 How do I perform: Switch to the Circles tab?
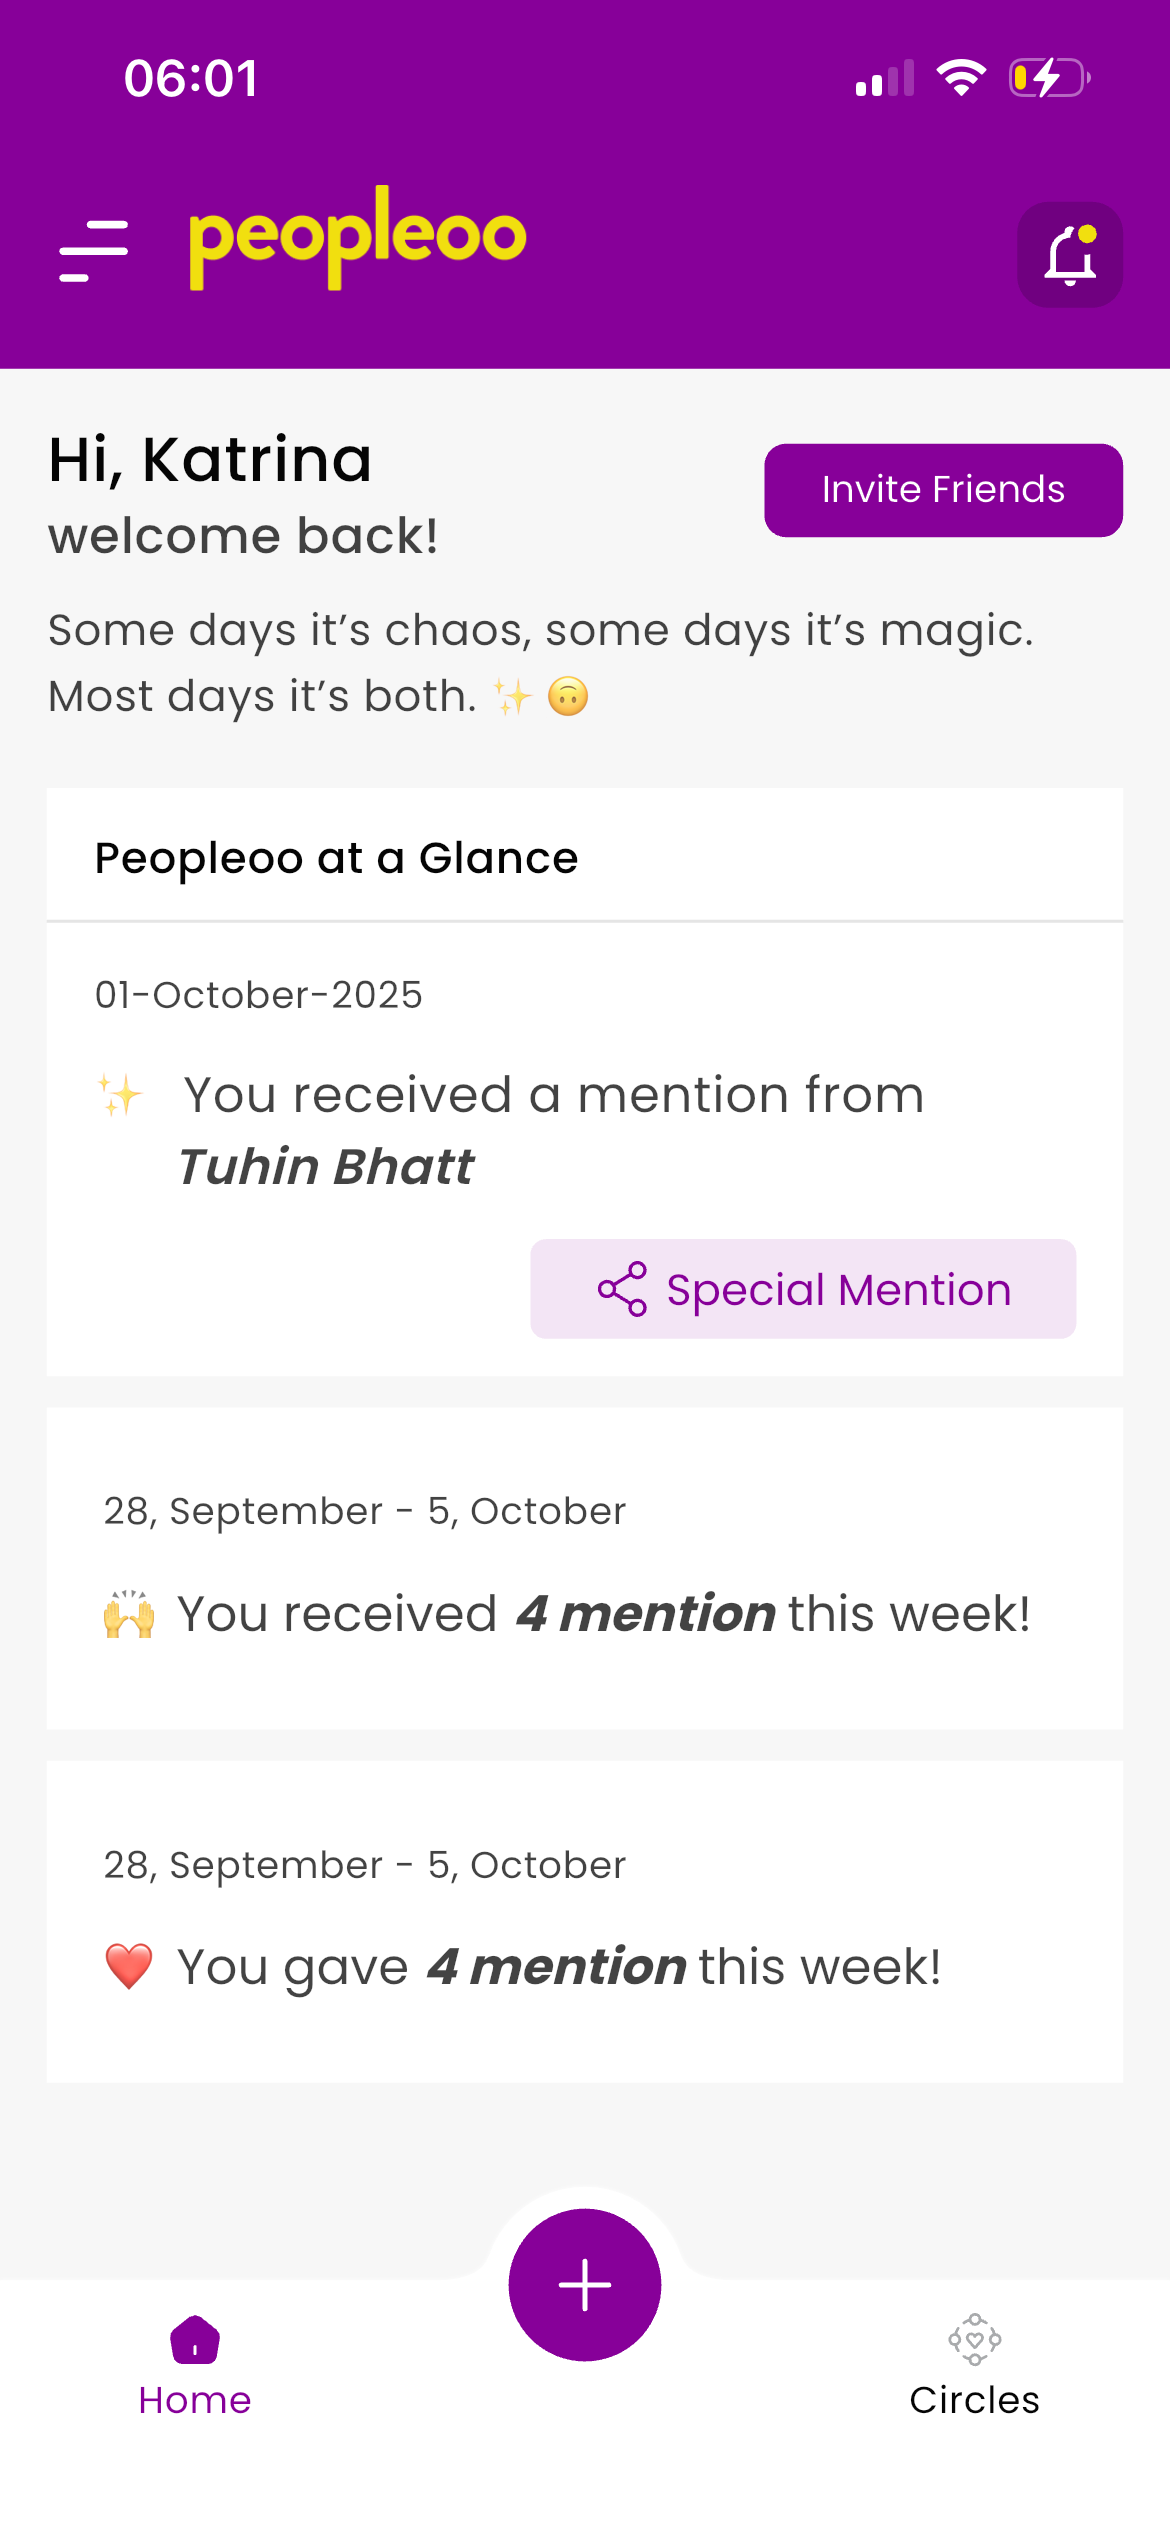coord(974,2399)
